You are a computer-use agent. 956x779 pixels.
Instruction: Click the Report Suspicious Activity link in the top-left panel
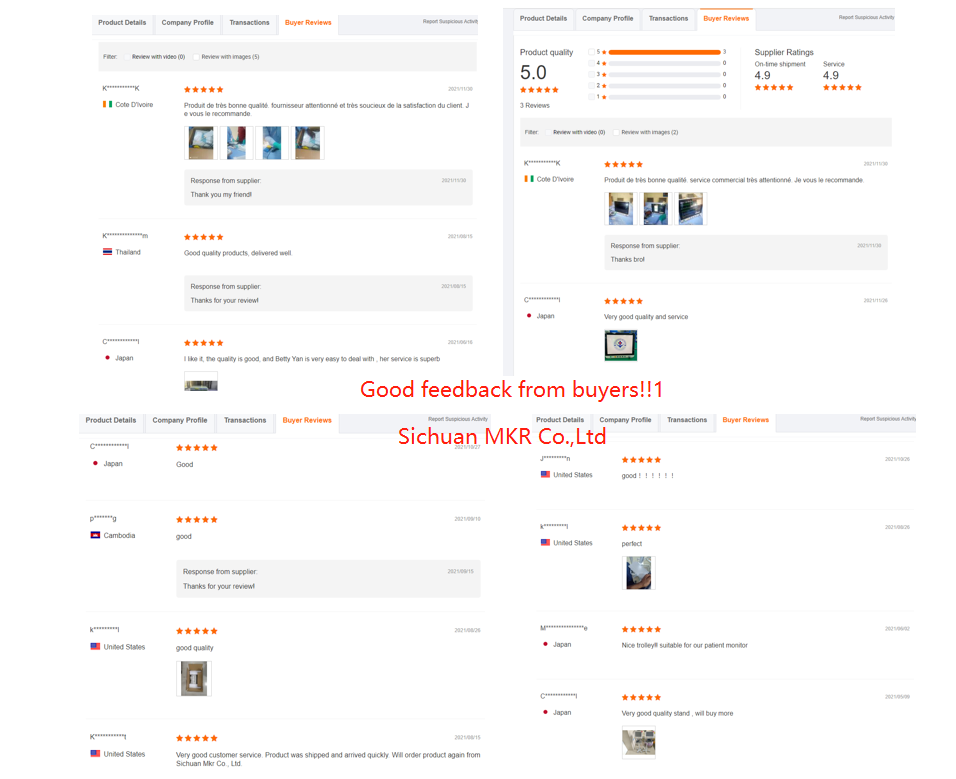click(450, 21)
